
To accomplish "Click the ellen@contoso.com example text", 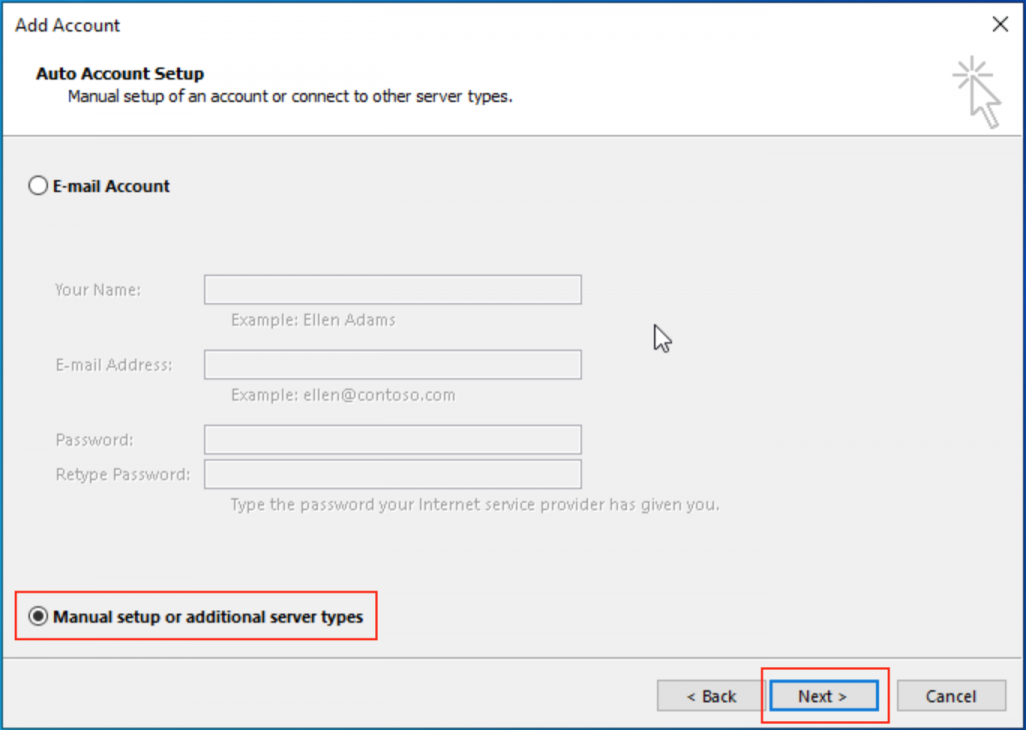I will pyautogui.click(x=343, y=395).
